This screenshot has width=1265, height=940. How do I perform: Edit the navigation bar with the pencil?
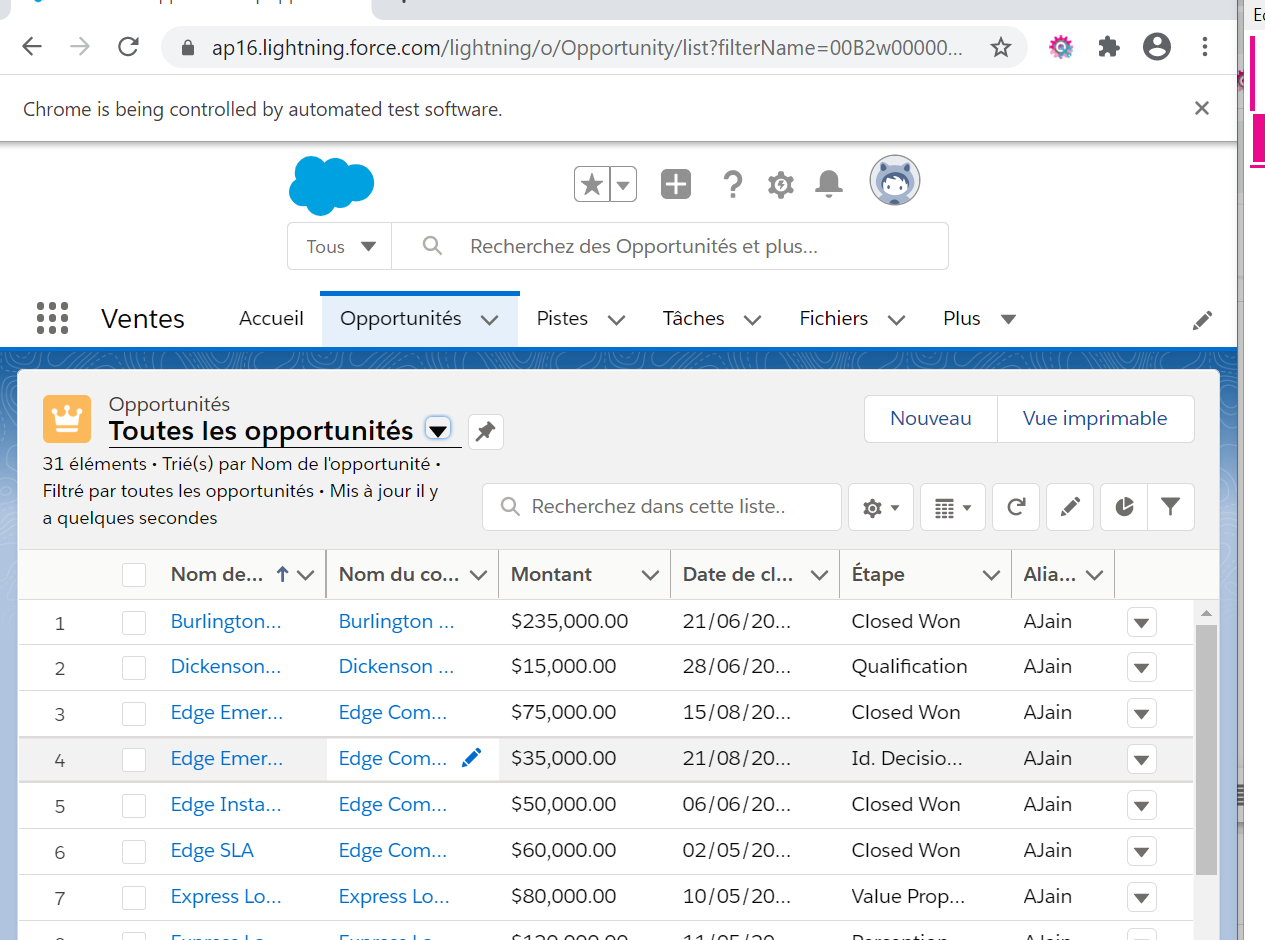[x=1202, y=320]
